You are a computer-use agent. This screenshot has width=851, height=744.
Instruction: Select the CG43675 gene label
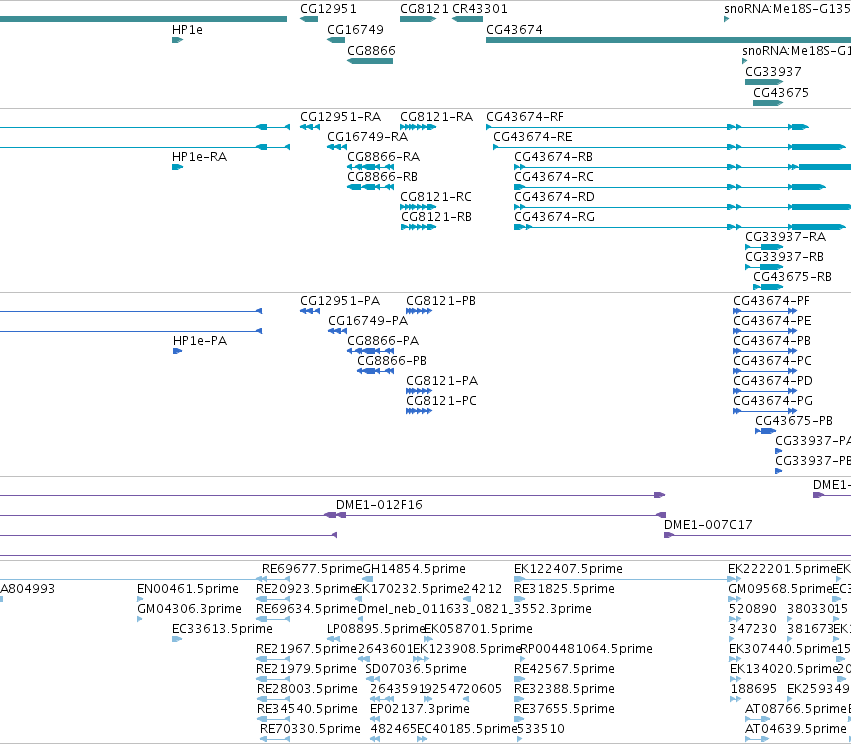coord(781,93)
